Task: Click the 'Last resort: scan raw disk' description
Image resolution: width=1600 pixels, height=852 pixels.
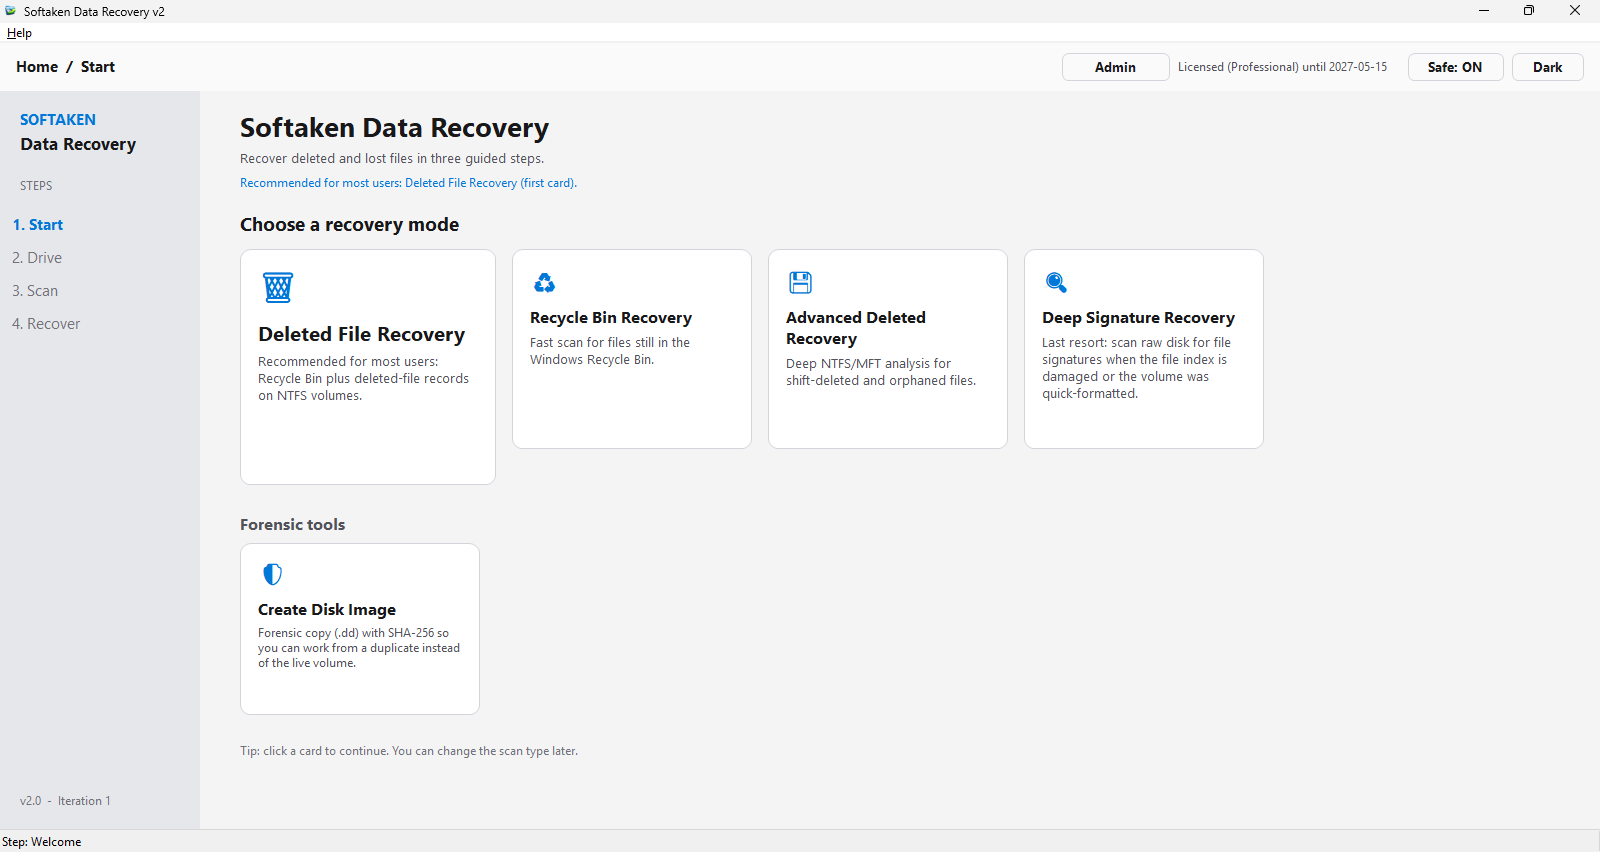Action: 1136,368
